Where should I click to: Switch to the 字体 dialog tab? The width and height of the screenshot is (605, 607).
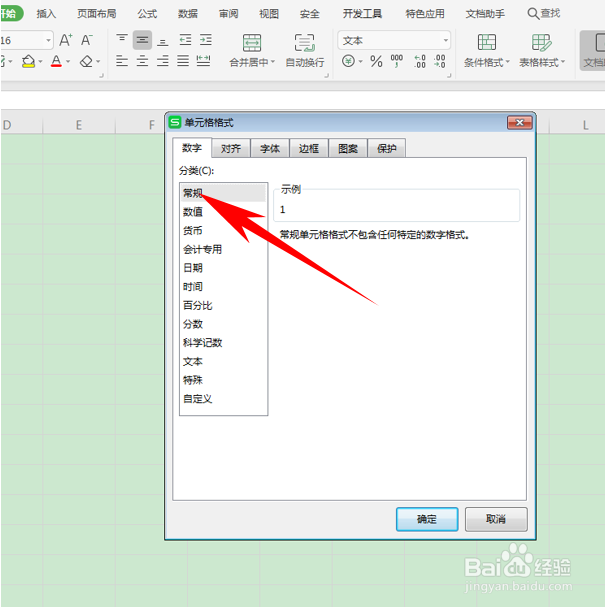point(270,148)
